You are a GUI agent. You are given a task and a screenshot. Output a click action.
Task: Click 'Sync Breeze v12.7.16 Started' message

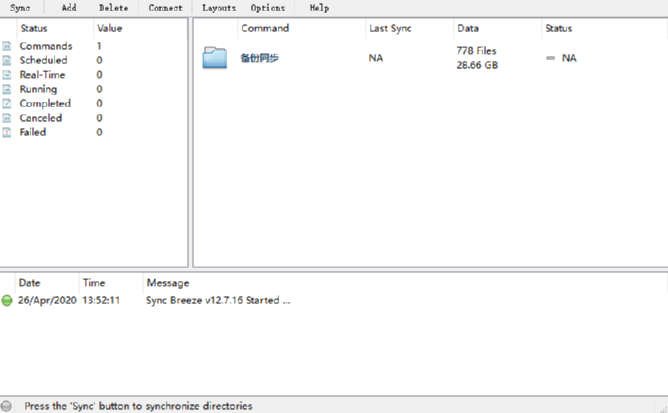point(218,300)
